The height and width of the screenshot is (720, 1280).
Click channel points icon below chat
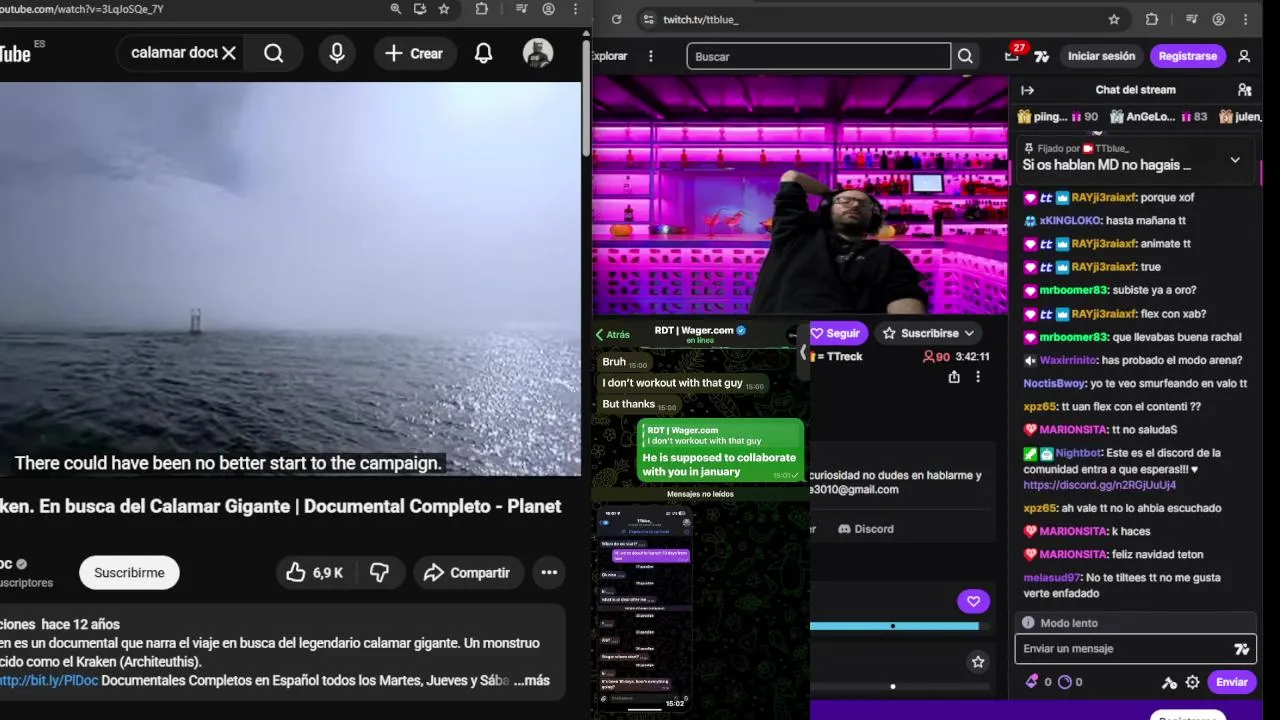[x=1065, y=682]
